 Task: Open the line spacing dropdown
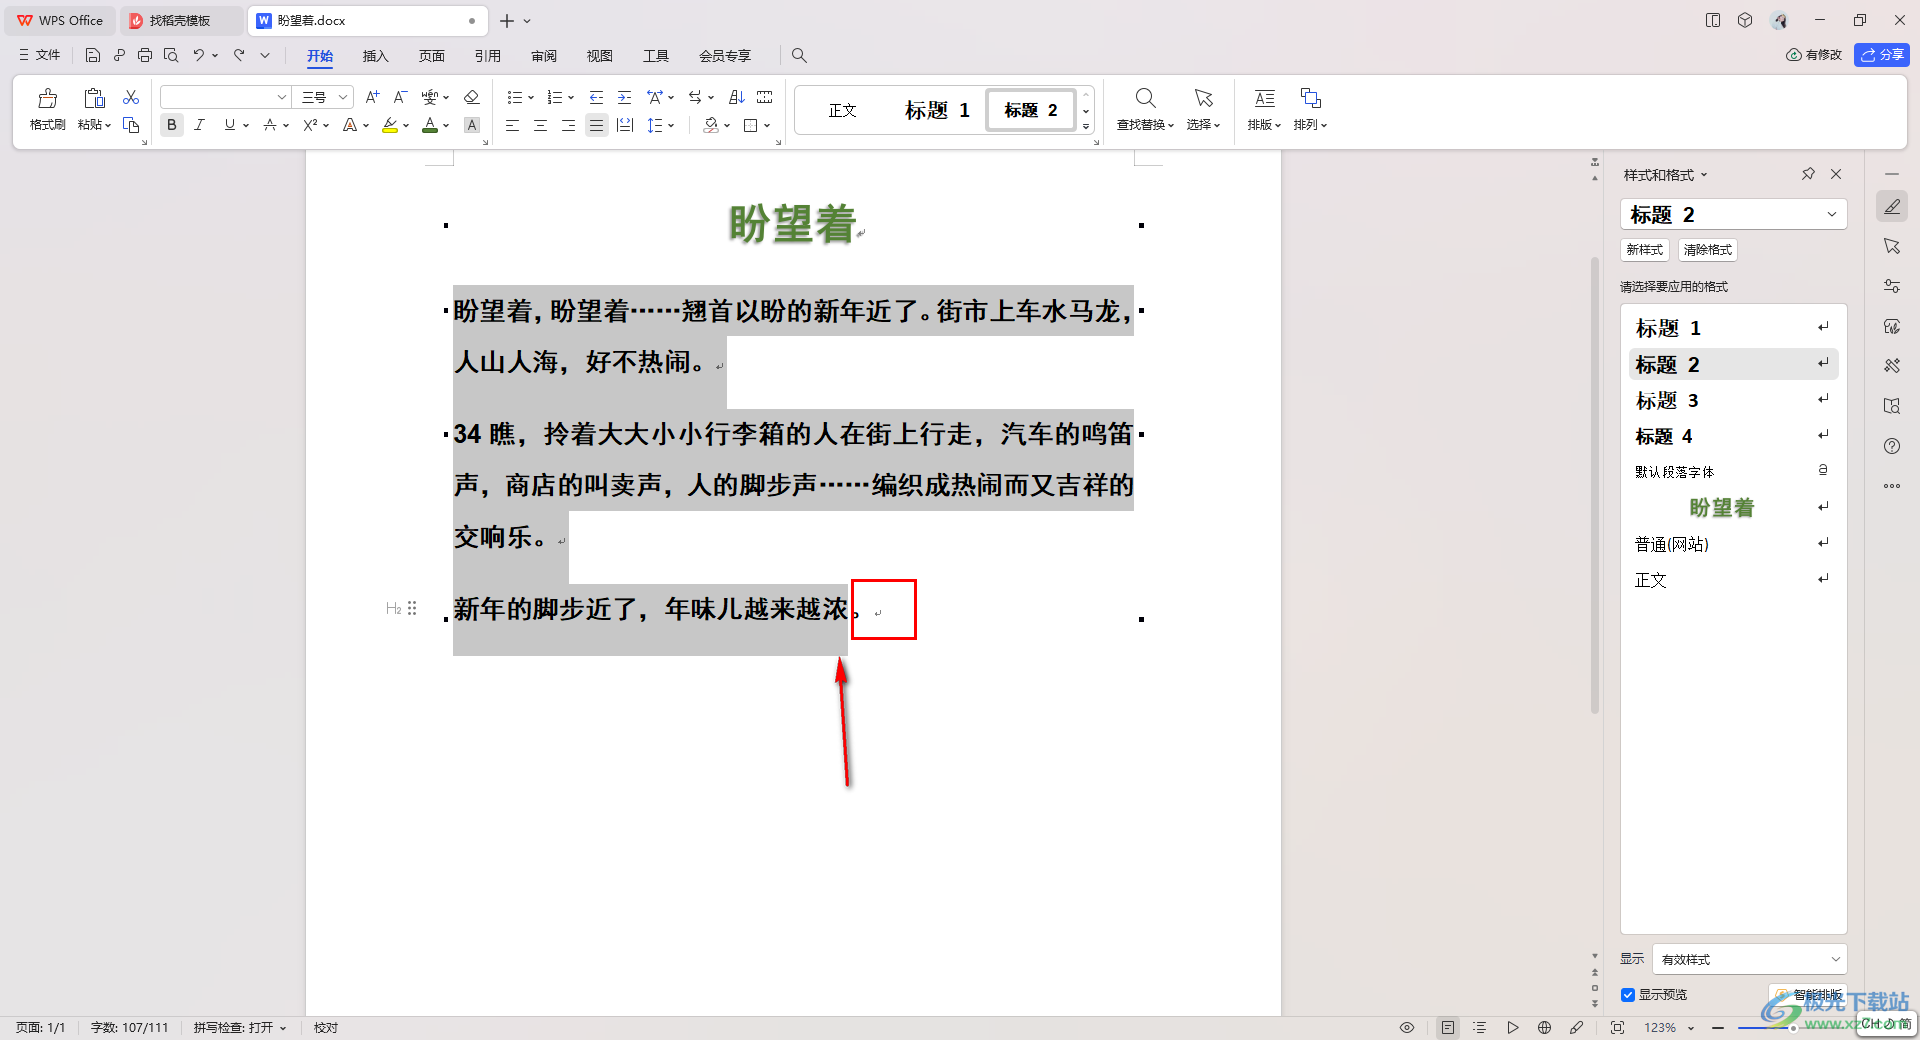click(671, 126)
